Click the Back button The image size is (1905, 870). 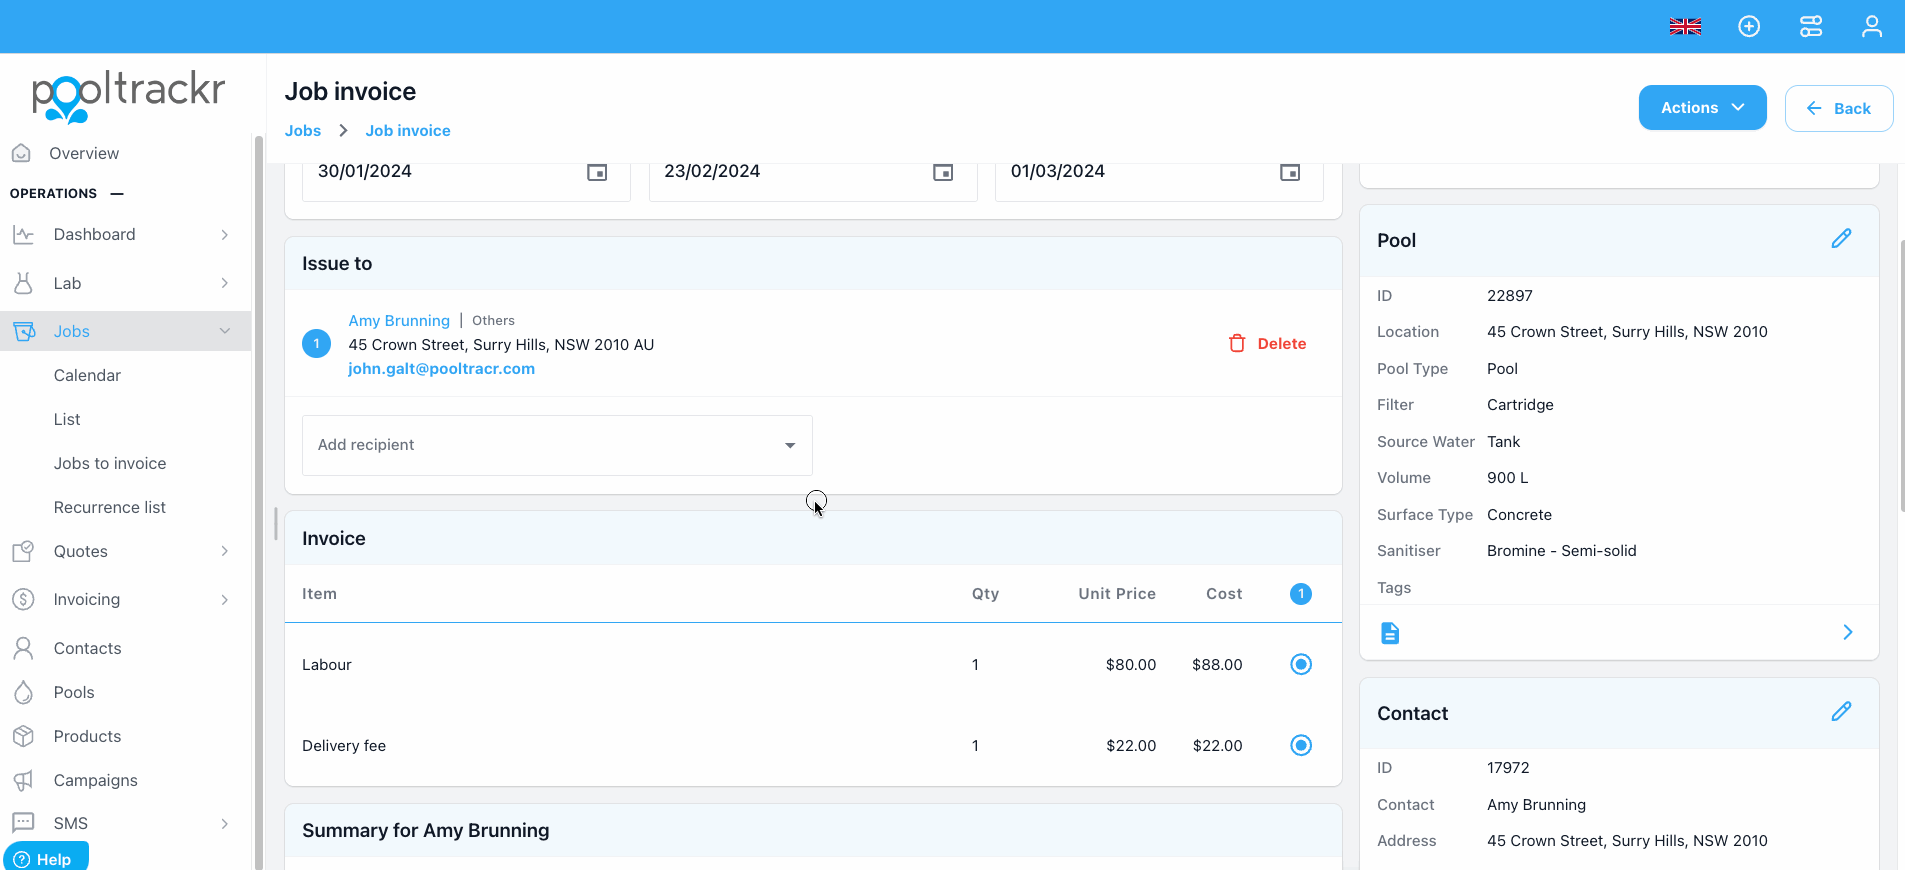(1838, 108)
